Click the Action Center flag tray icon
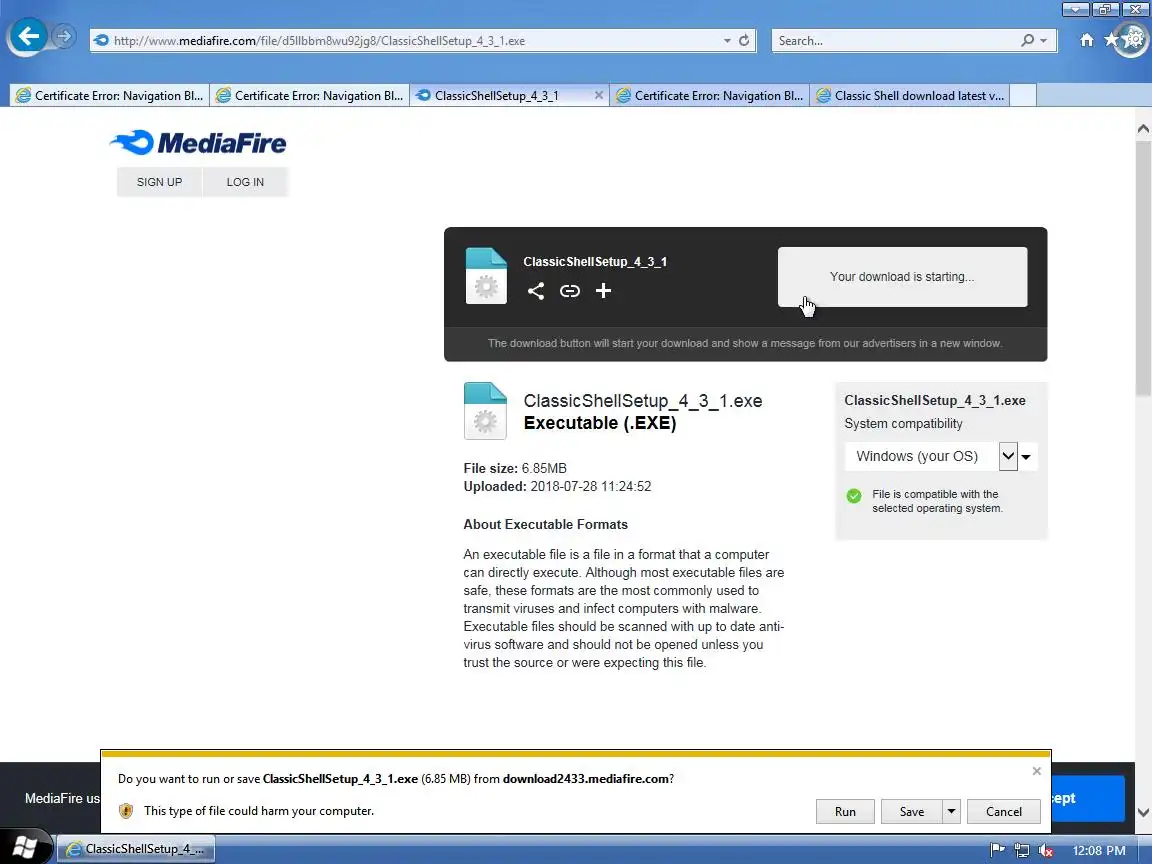The image size is (1152, 864). click(997, 850)
